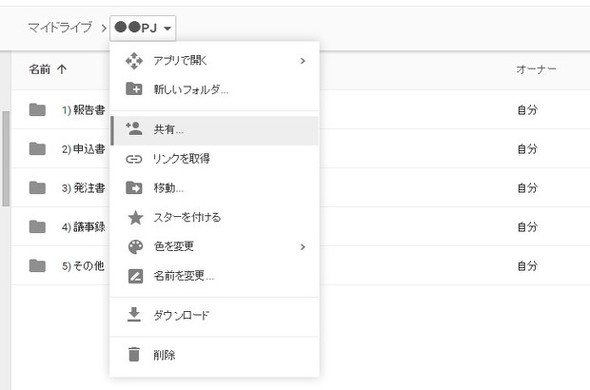Open the 1) 報告書 folder name
The height and width of the screenshot is (390, 590).
[84, 110]
